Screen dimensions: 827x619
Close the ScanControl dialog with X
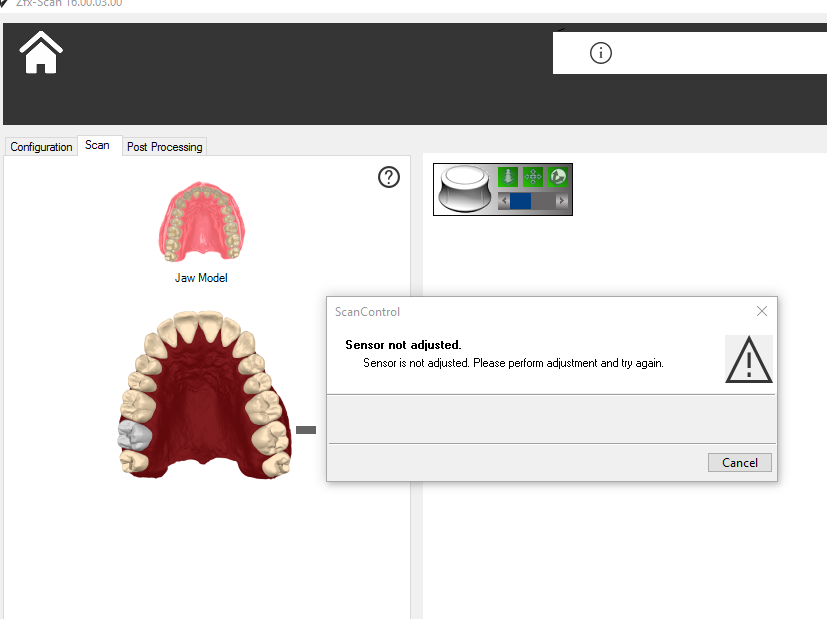(x=762, y=311)
